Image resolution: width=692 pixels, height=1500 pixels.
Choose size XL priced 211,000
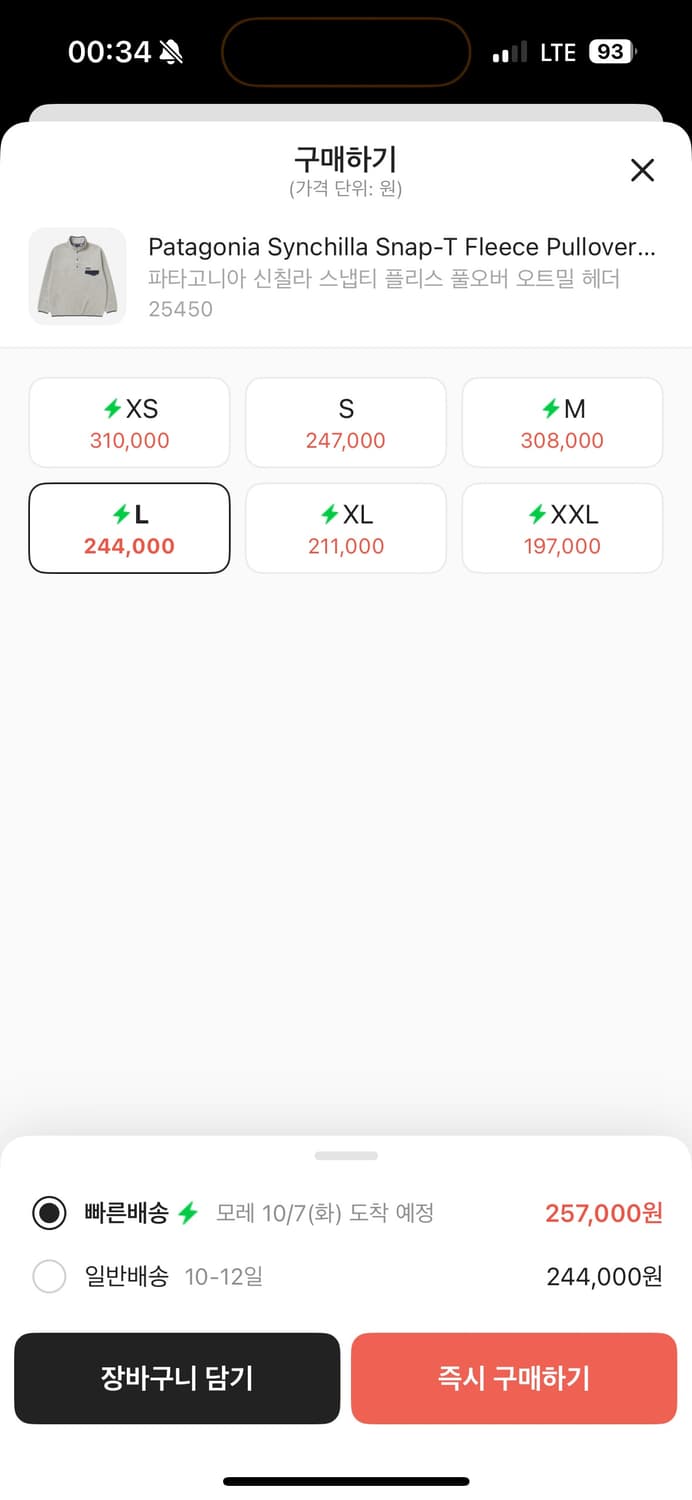click(x=346, y=529)
